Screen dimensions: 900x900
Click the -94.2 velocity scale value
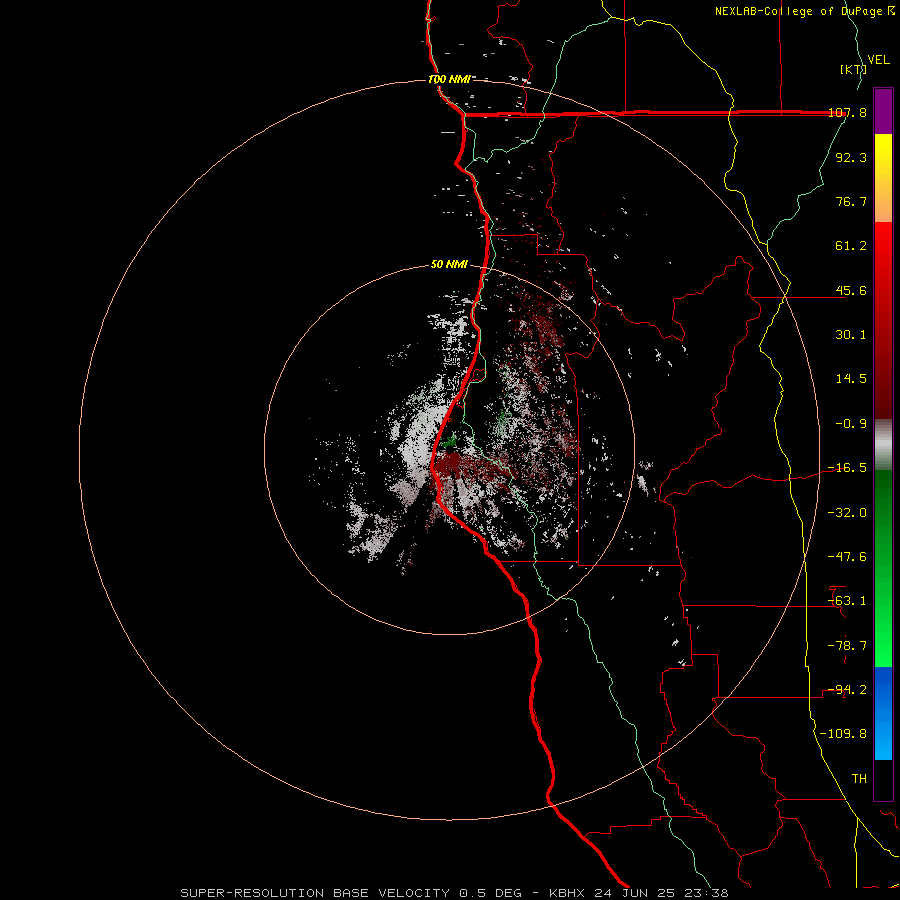(847, 690)
